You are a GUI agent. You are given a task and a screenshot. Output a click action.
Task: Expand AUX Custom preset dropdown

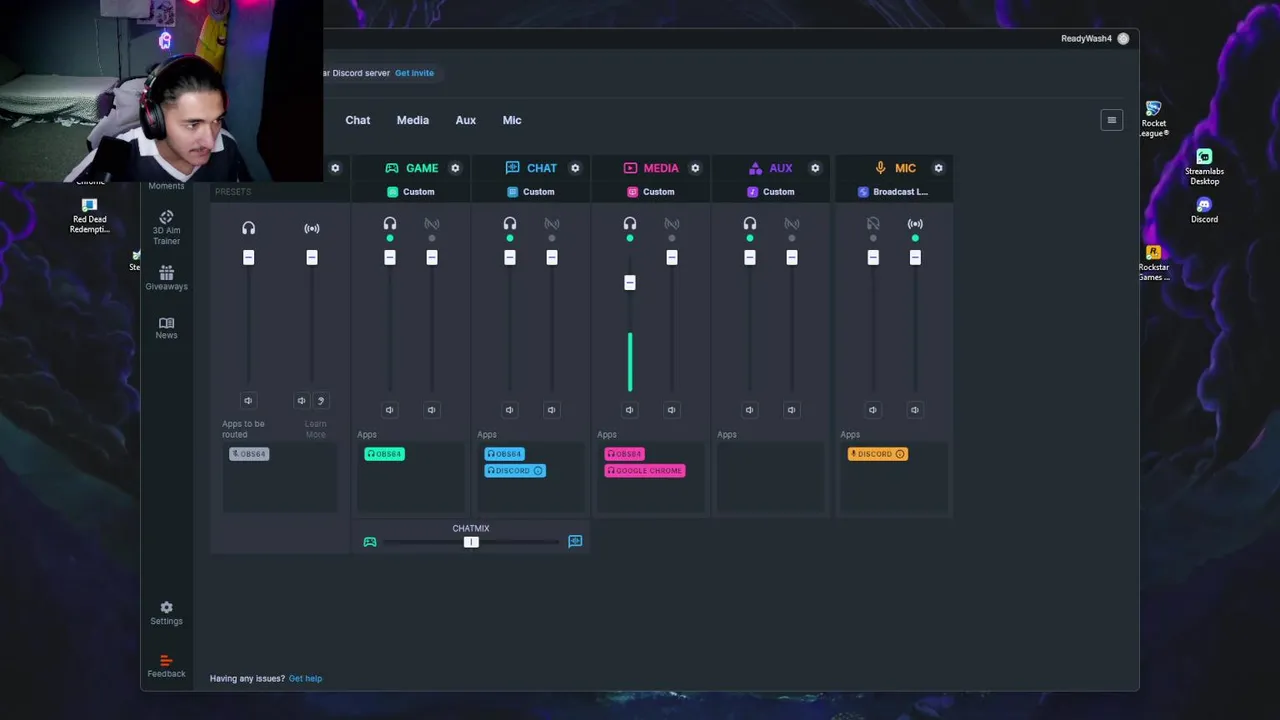771,192
